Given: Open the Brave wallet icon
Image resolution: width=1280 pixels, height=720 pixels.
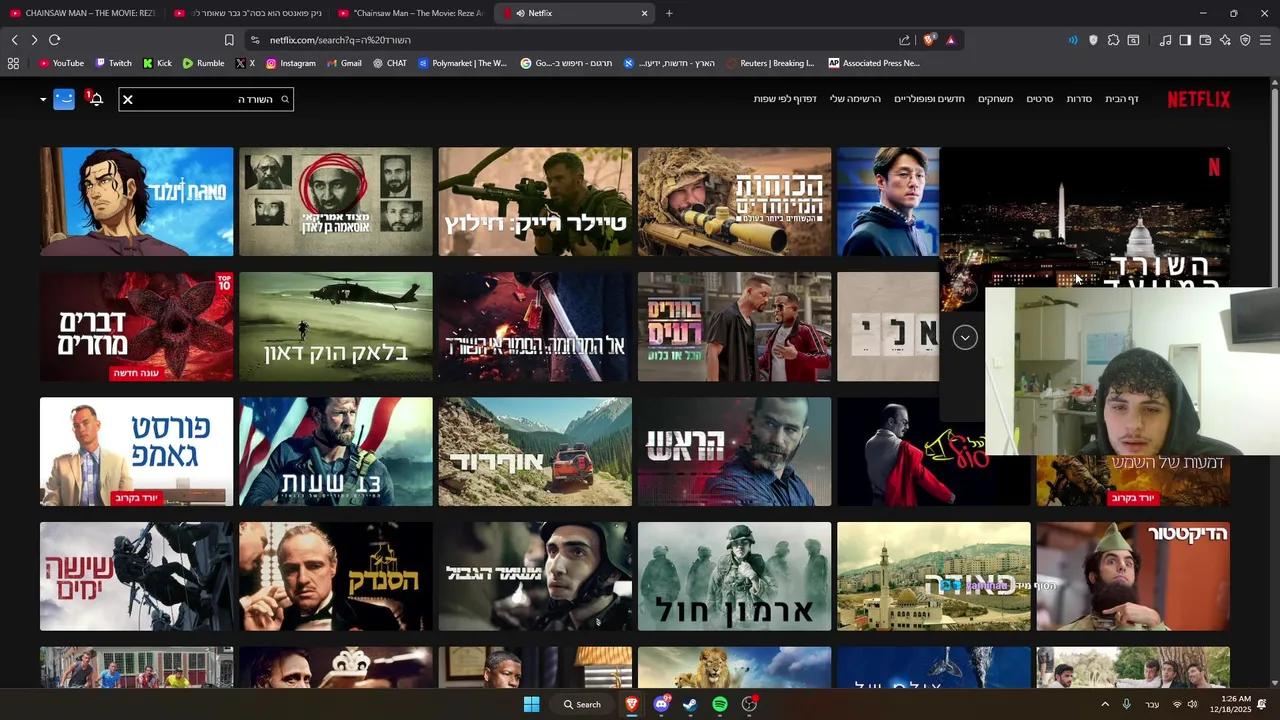Looking at the screenshot, I should pyautogui.click(x=1205, y=40).
